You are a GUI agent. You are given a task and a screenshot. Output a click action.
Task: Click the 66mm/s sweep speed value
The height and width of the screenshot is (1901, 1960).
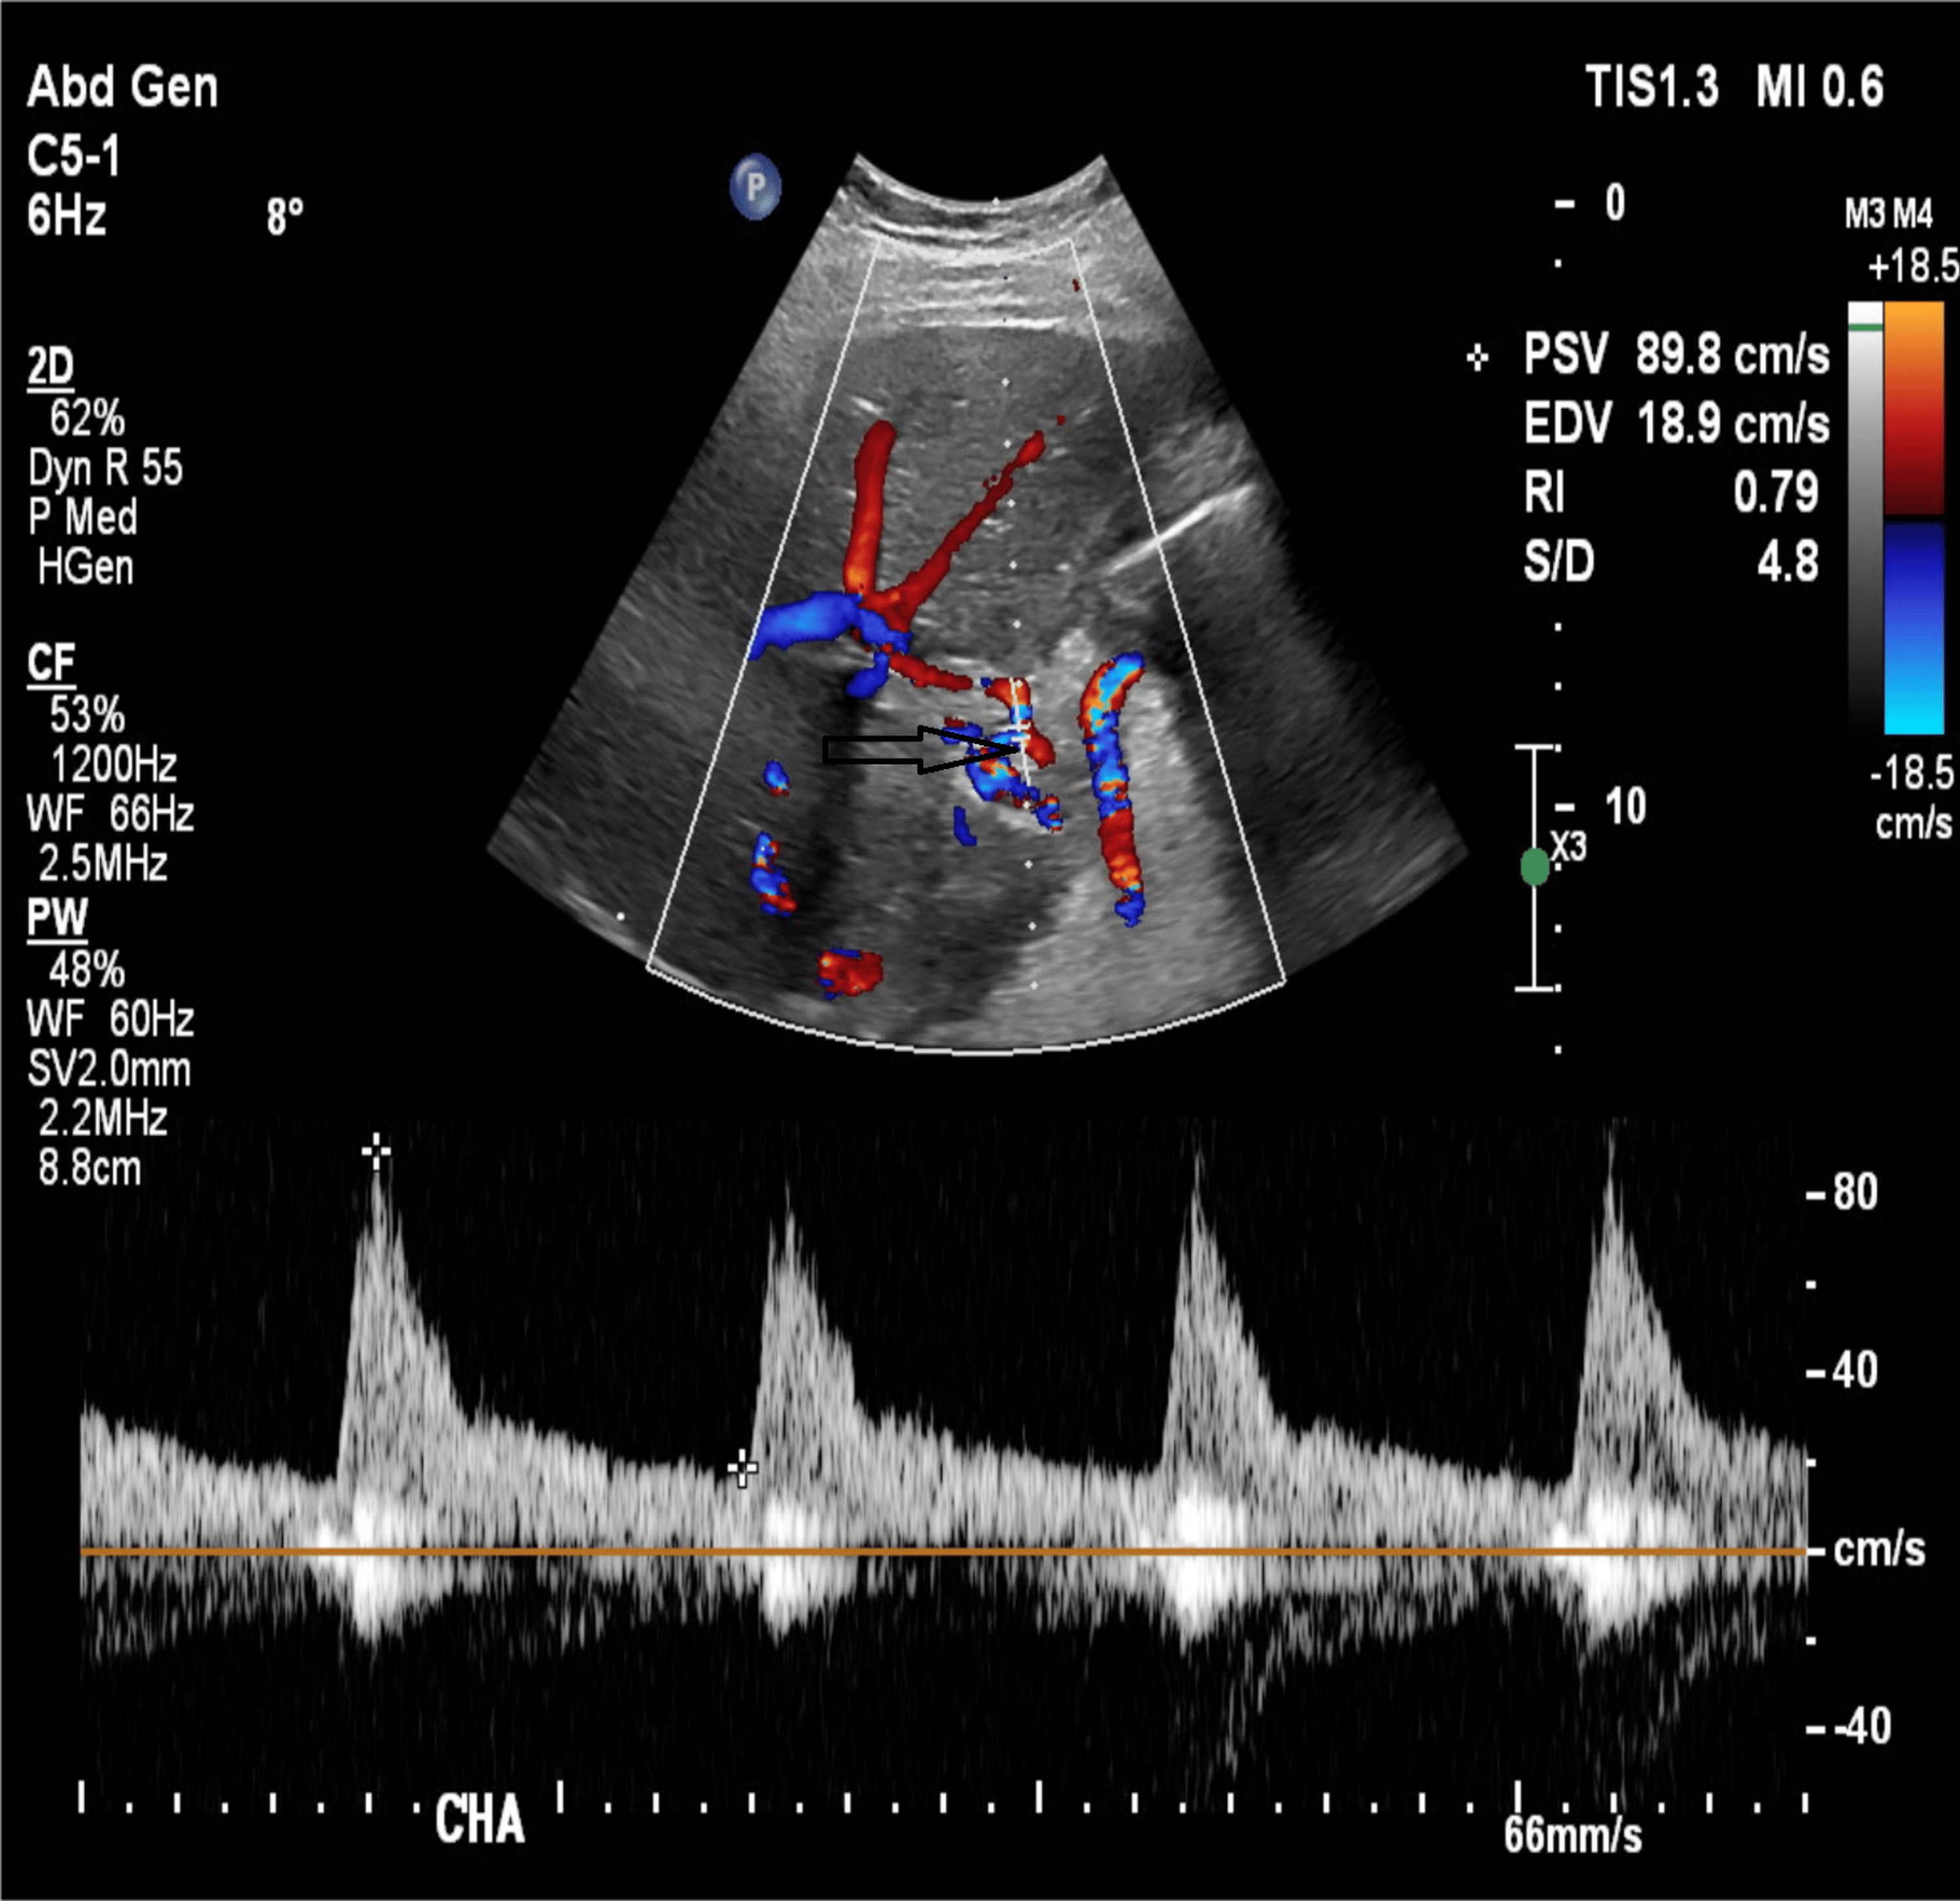(1573, 1836)
